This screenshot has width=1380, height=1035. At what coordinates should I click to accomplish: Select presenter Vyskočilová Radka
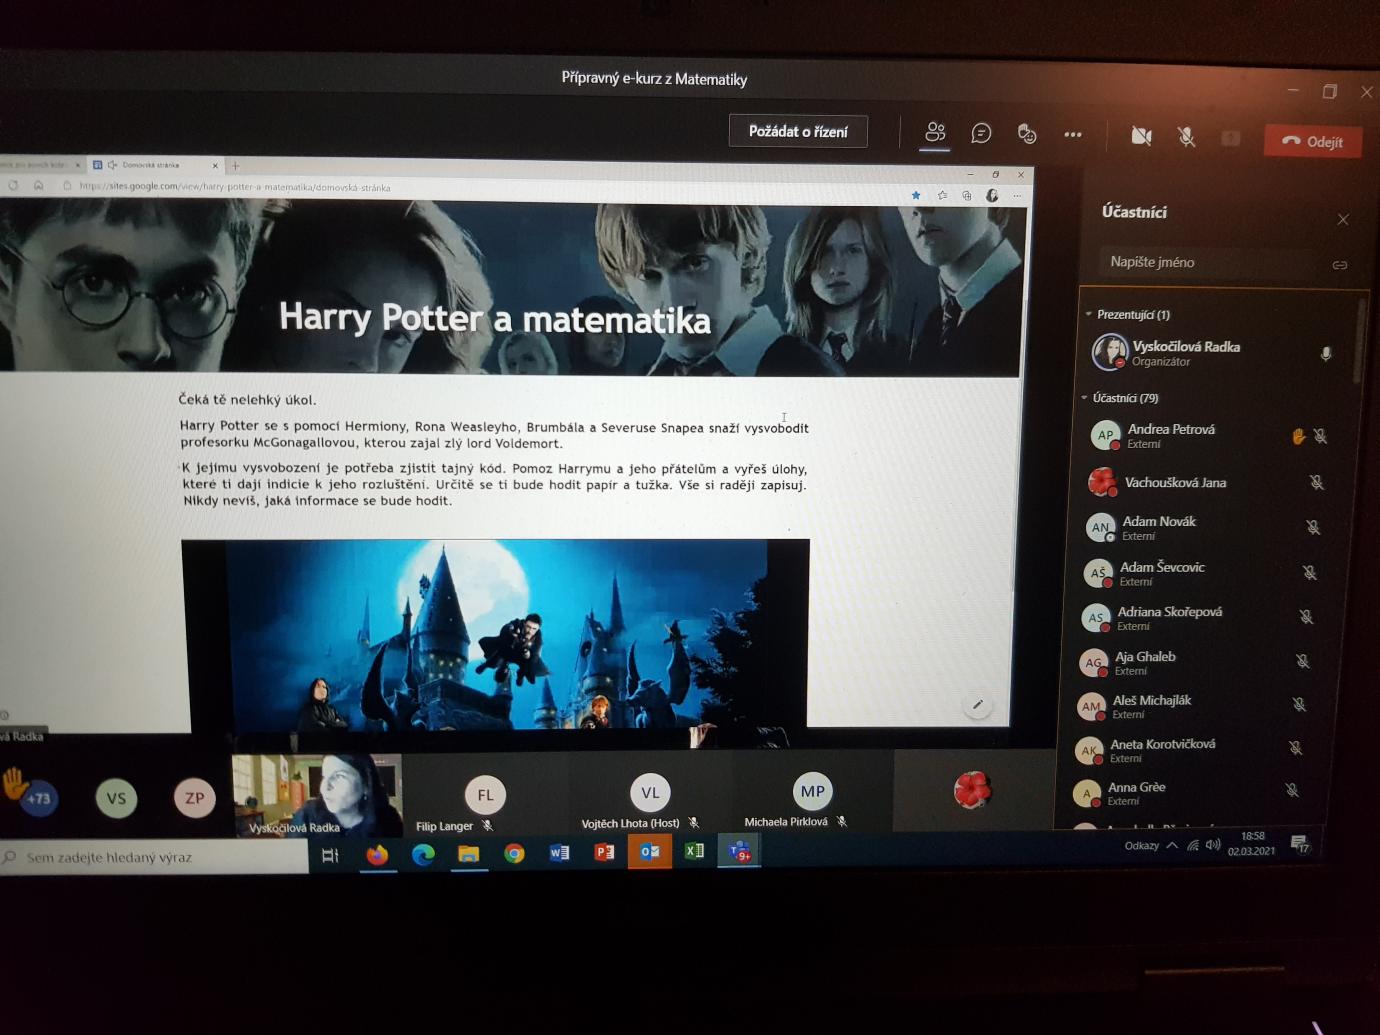pos(1212,353)
